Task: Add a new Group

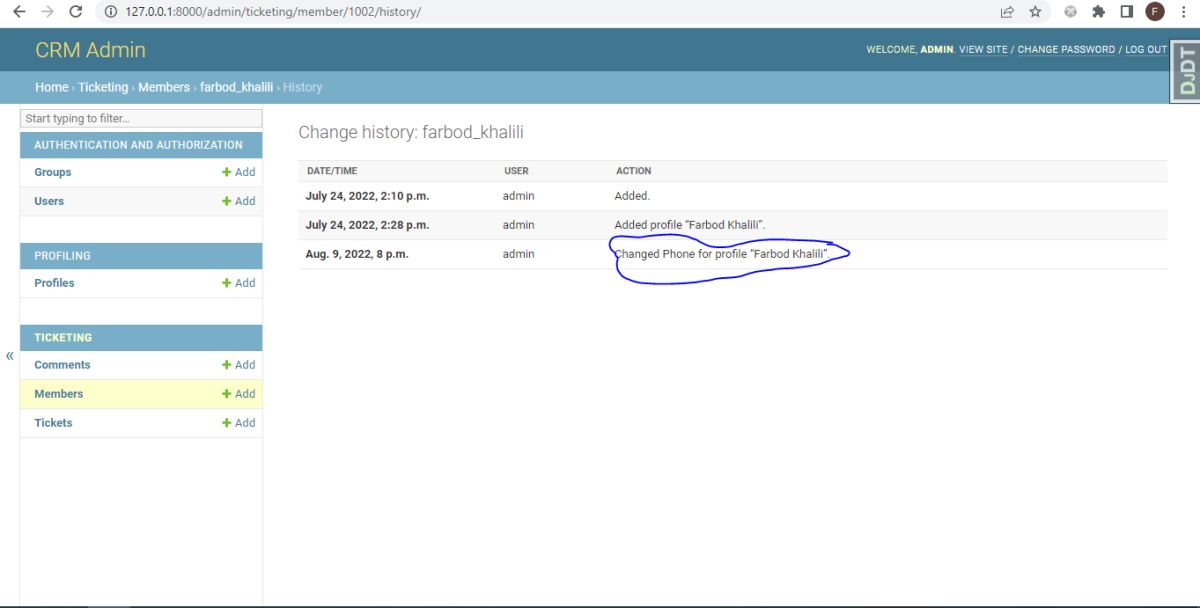Action: coord(239,172)
